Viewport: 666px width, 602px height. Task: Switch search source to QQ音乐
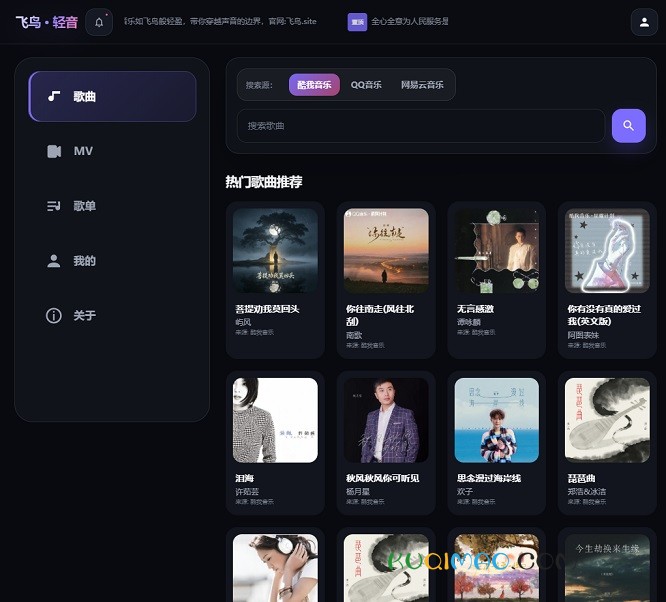pos(366,85)
